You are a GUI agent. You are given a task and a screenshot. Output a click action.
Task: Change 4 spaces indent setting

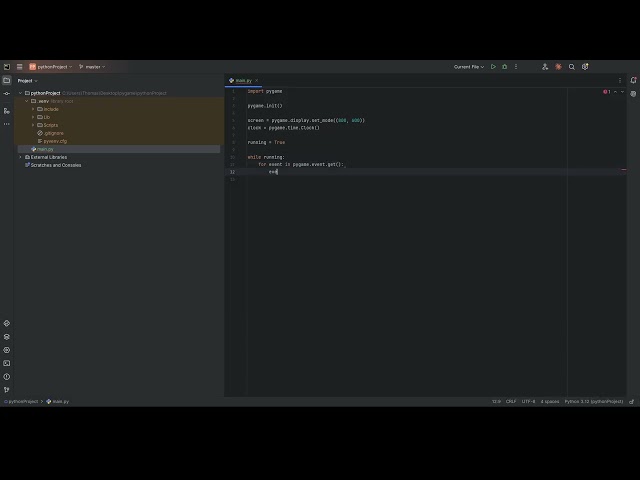click(550, 402)
